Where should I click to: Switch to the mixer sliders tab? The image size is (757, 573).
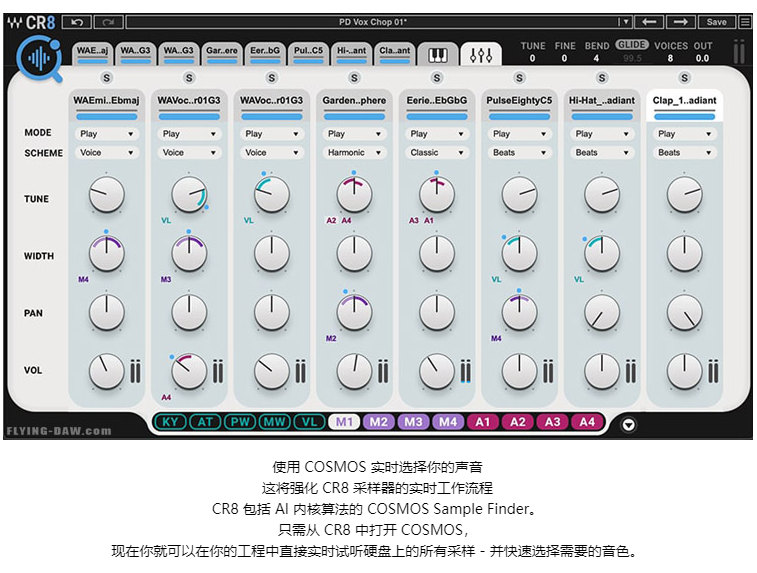(481, 55)
